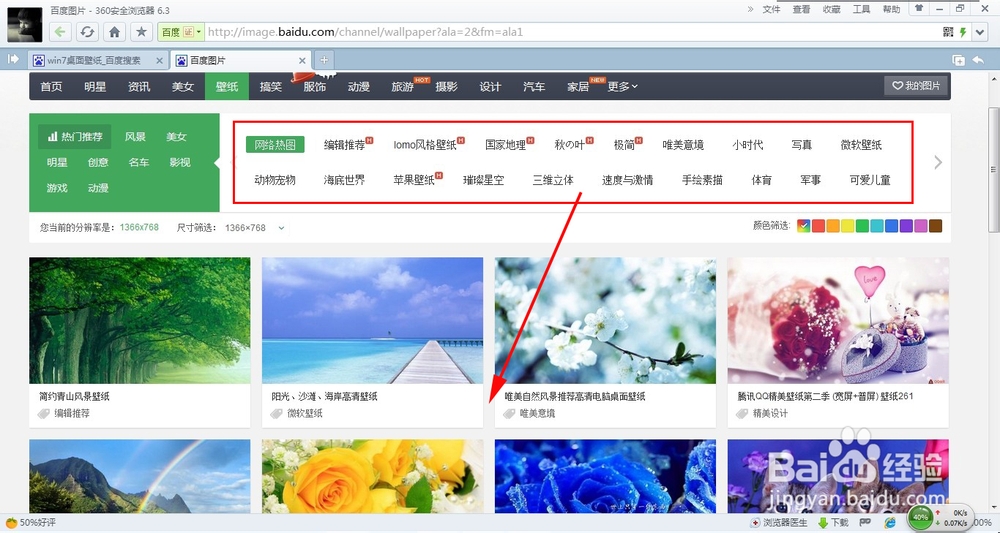This screenshot has width=1000, height=533.
Task: Reload the page with refresh icon
Action: click(x=87, y=32)
